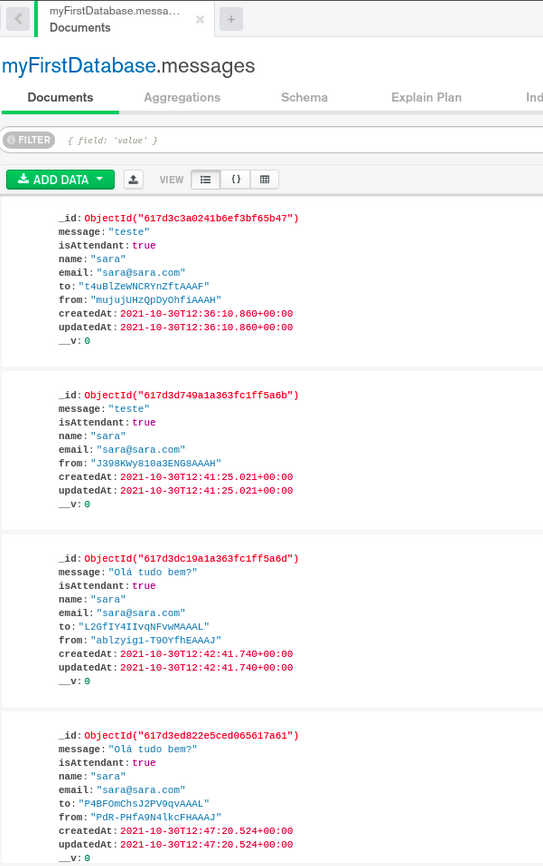Click the export collection icon
This screenshot has width=543, height=866.
(133, 179)
